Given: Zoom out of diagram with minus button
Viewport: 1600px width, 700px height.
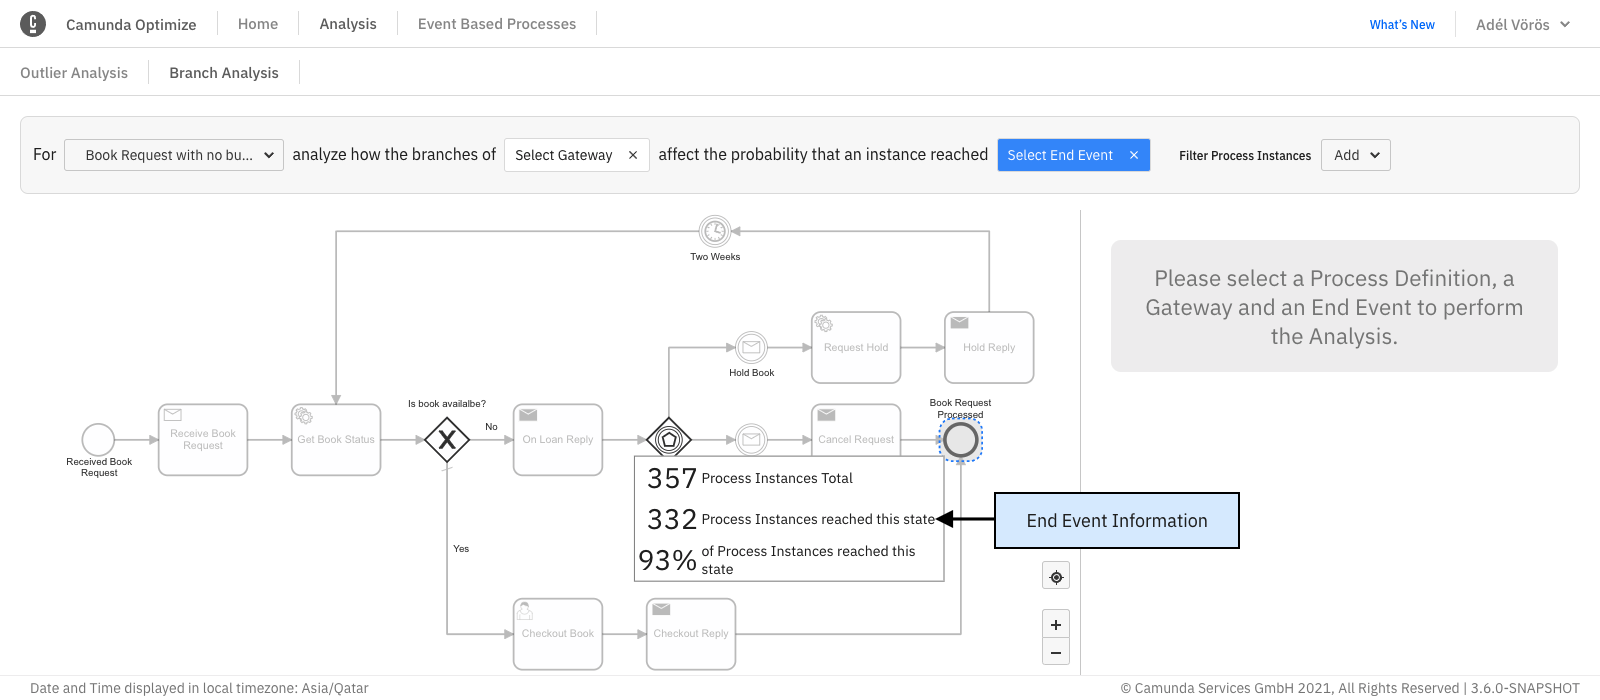Looking at the screenshot, I should (1056, 652).
